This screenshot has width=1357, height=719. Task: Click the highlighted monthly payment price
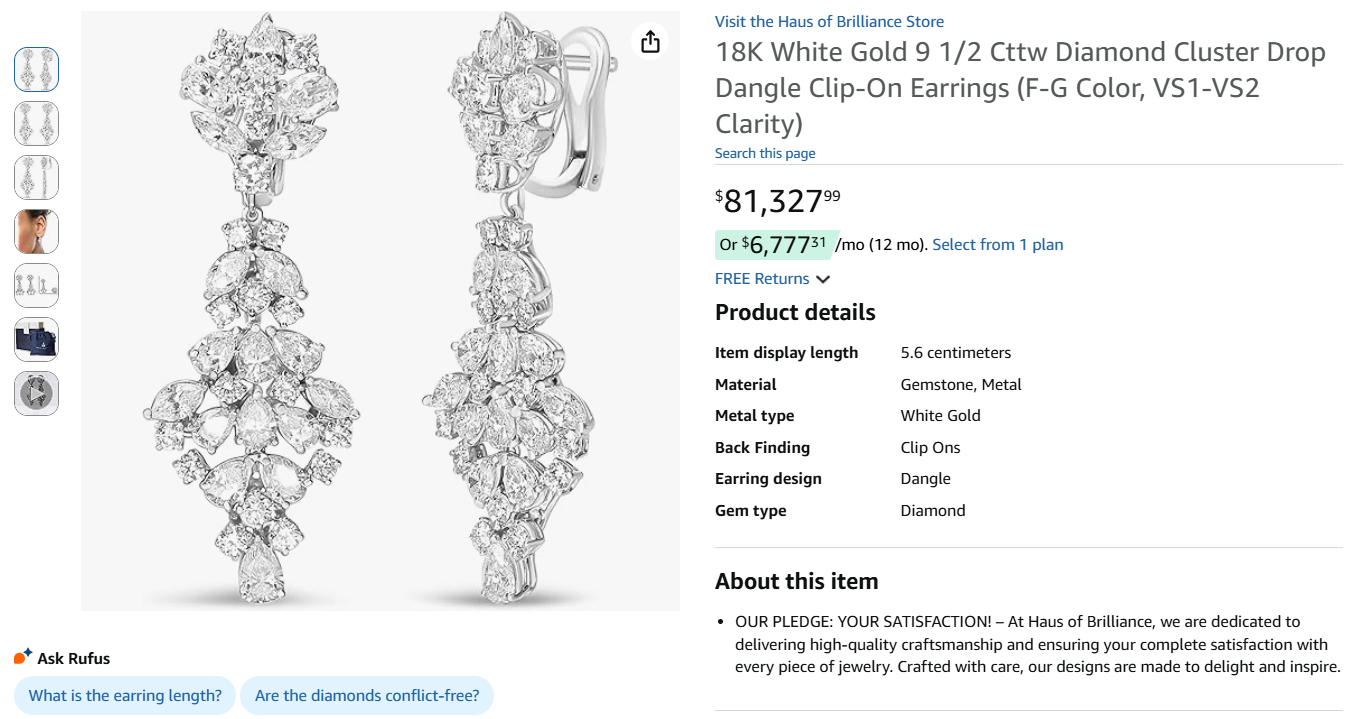[775, 243]
